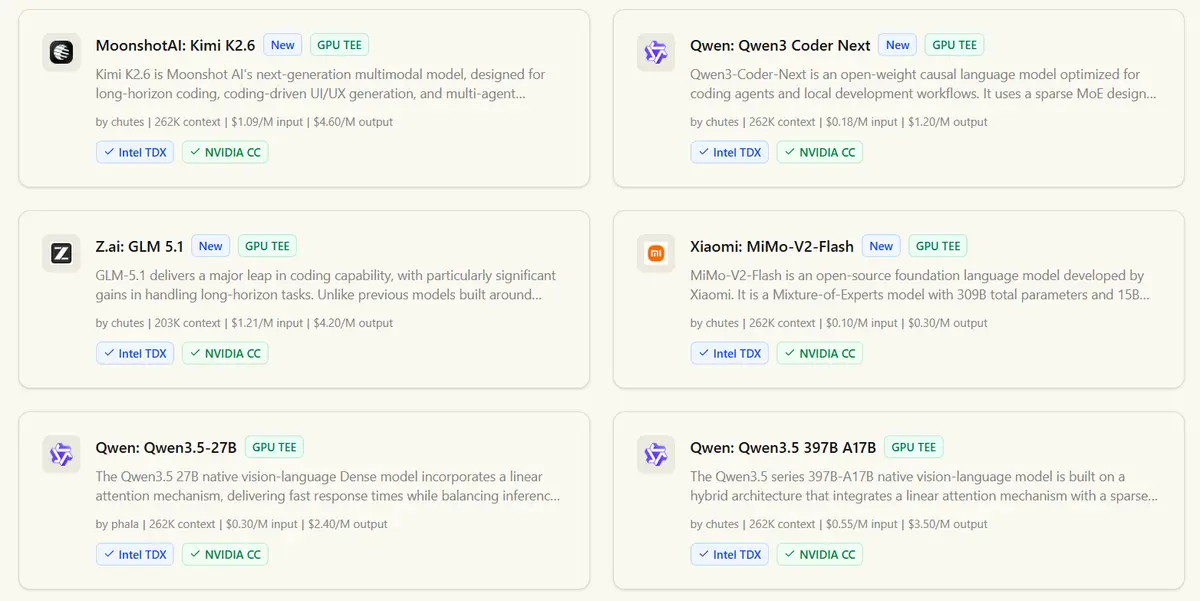Open the MoonshotAI: Kimi K2.6 model title

(x=175, y=45)
